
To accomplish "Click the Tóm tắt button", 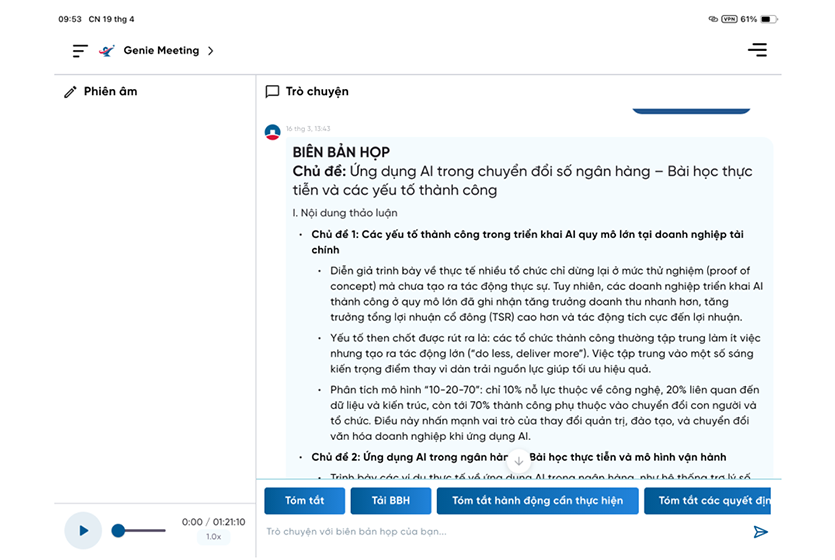I will (305, 501).
